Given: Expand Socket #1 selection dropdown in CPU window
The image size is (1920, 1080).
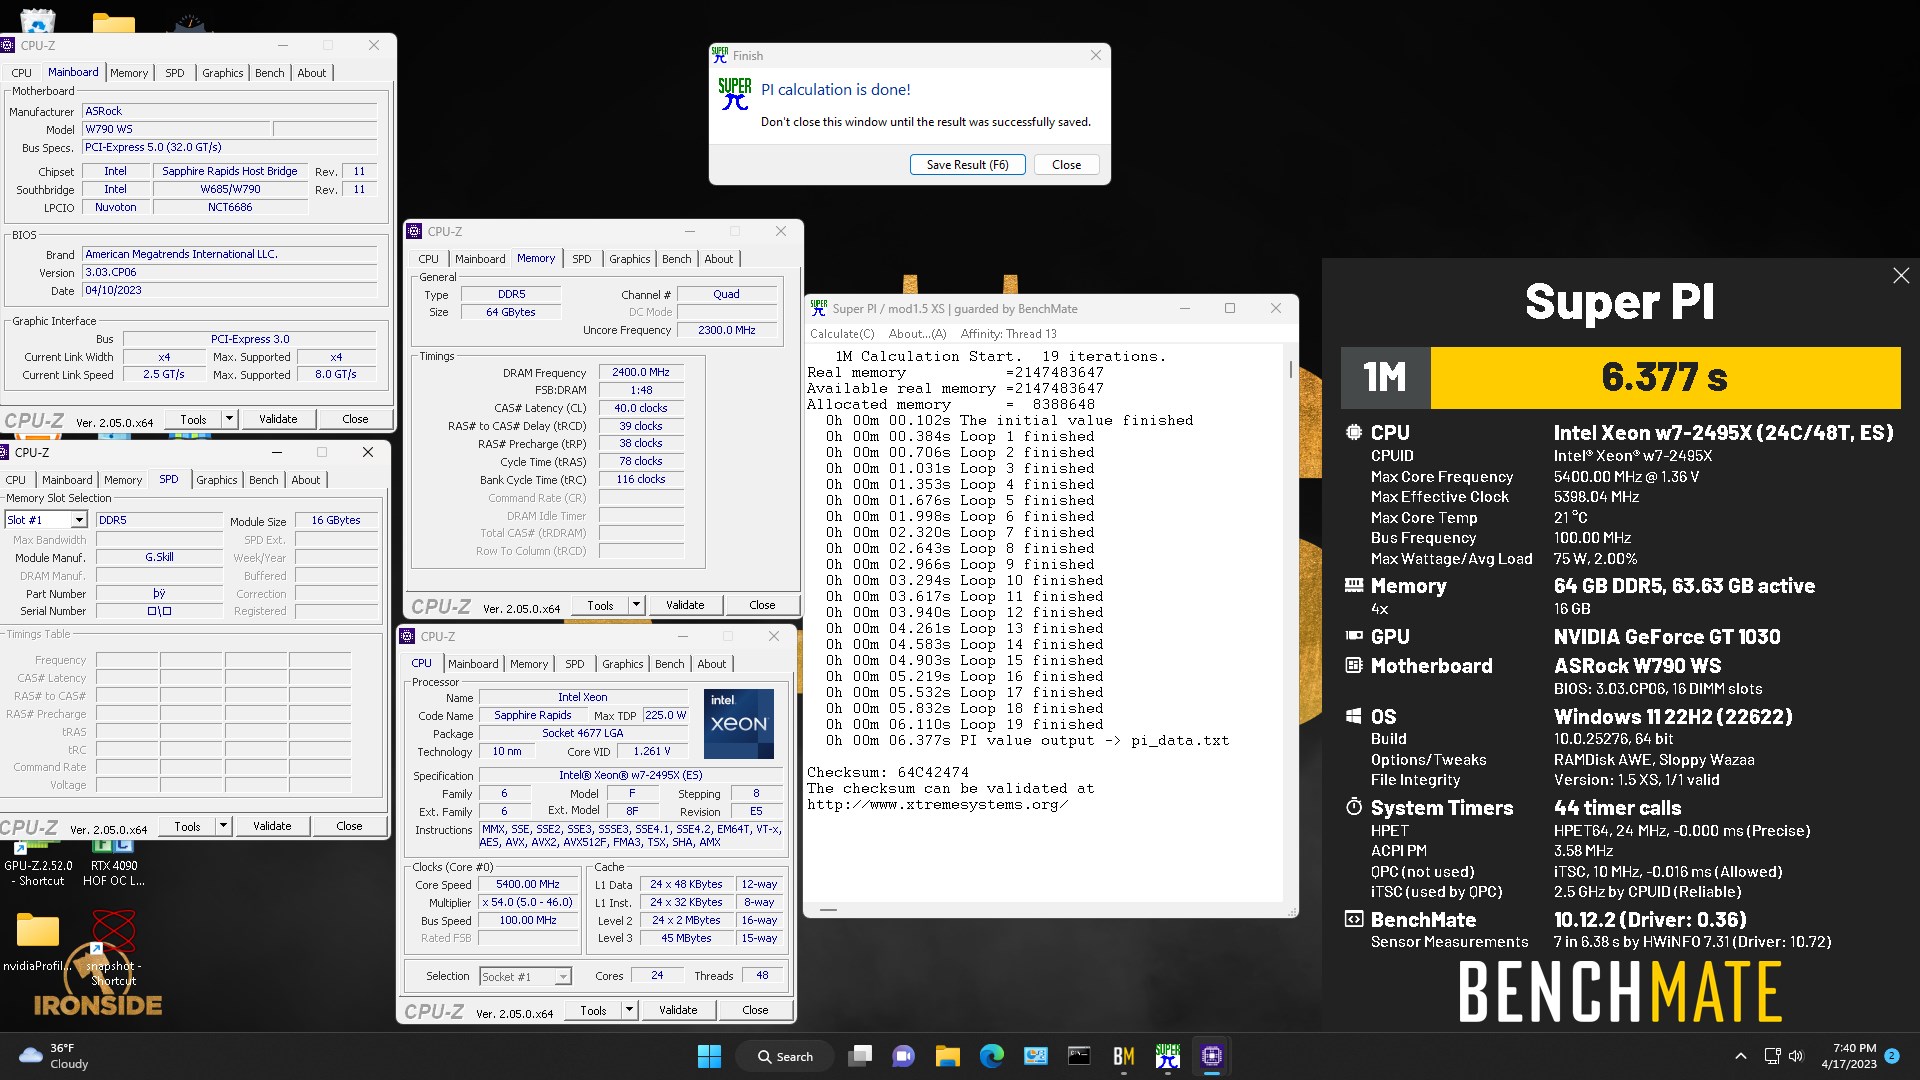Looking at the screenshot, I should click(x=563, y=976).
